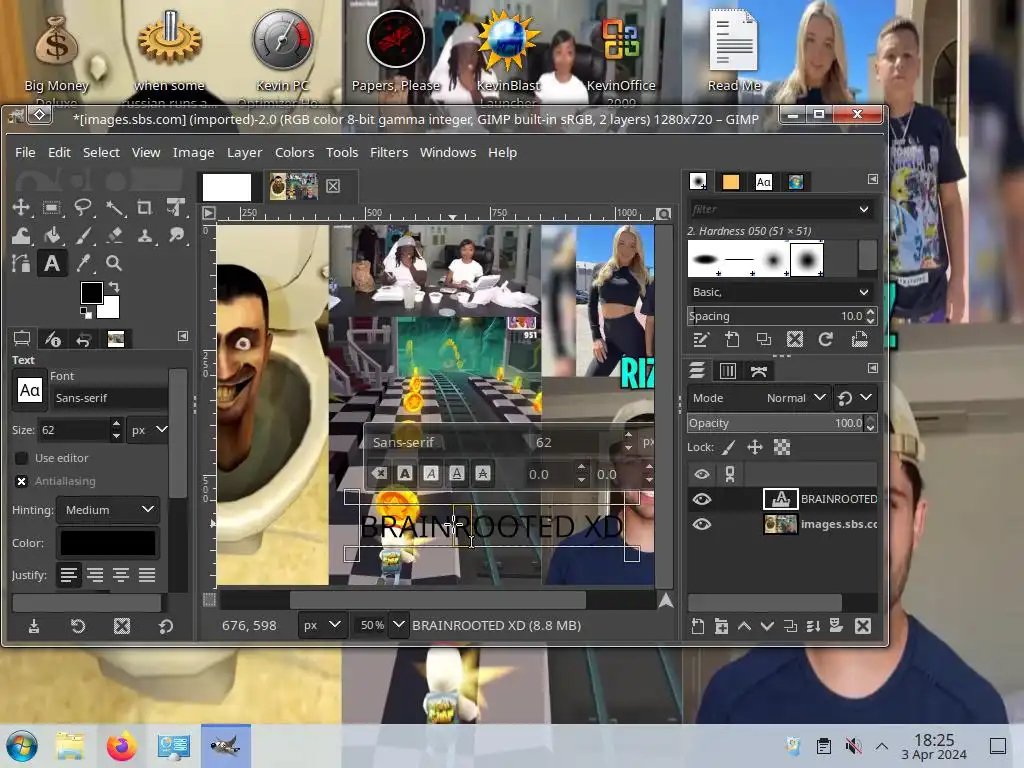Viewport: 1024px width, 768px height.
Task: Raise the selected layer
Action: pyautogui.click(x=744, y=626)
